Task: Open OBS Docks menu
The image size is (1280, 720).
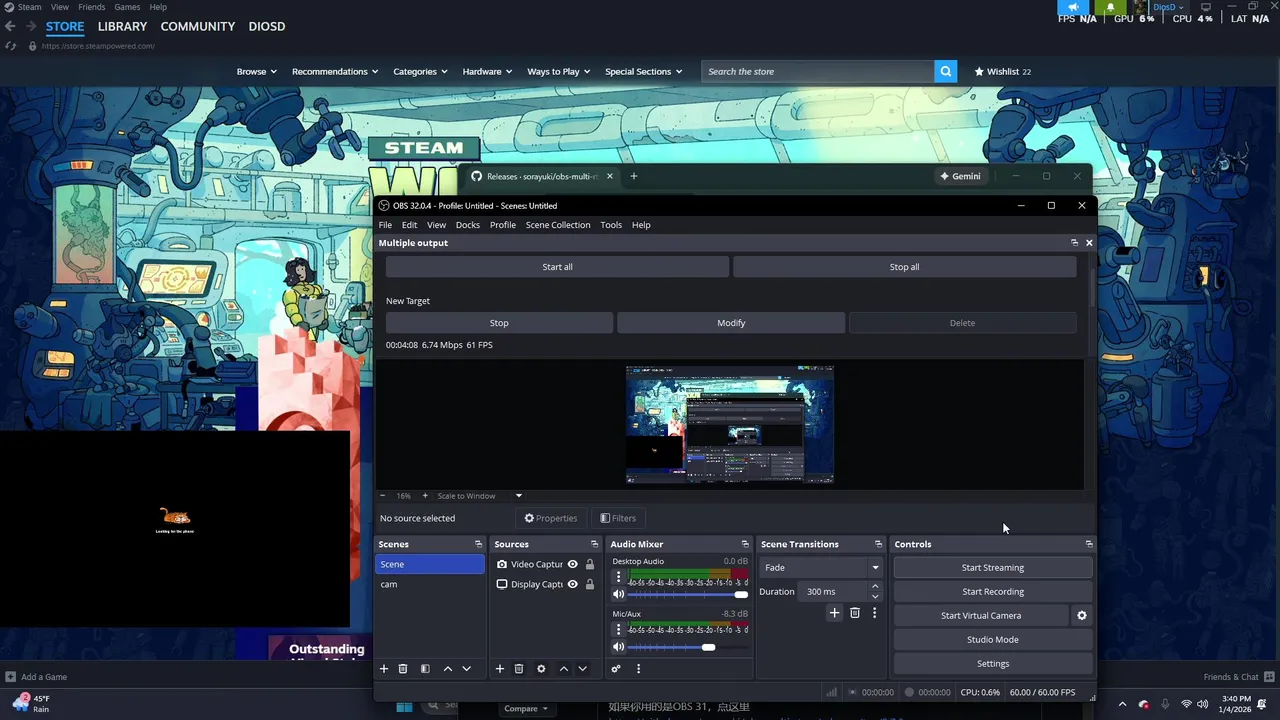Action: 468,225
